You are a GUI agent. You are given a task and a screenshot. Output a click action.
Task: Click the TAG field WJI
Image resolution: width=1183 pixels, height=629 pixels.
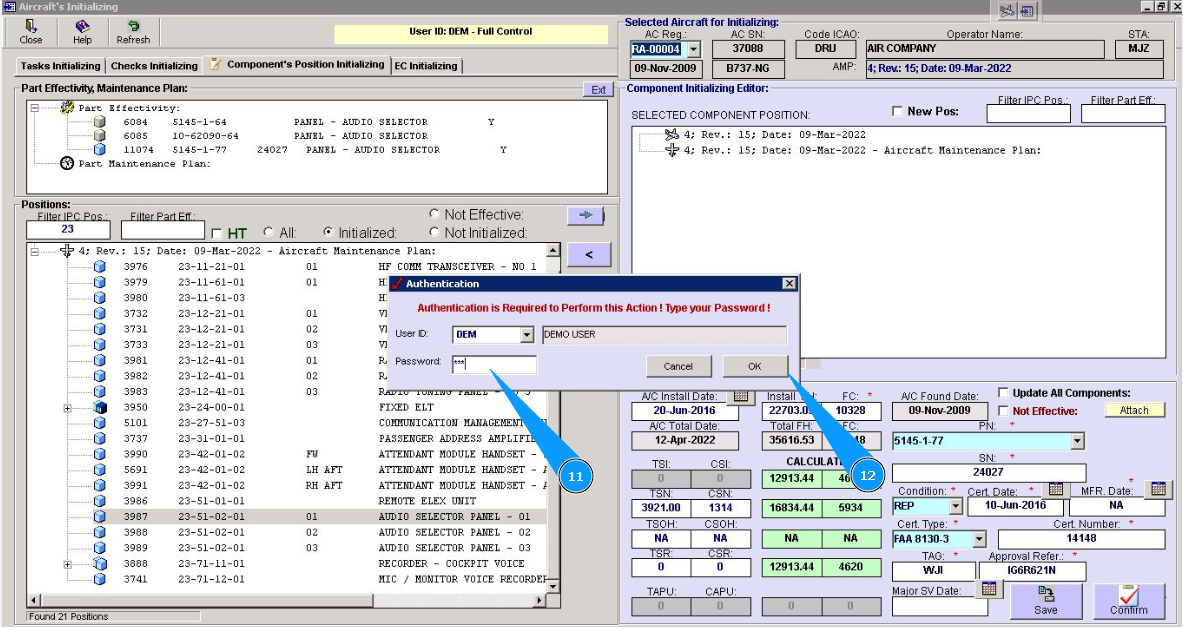(x=933, y=571)
